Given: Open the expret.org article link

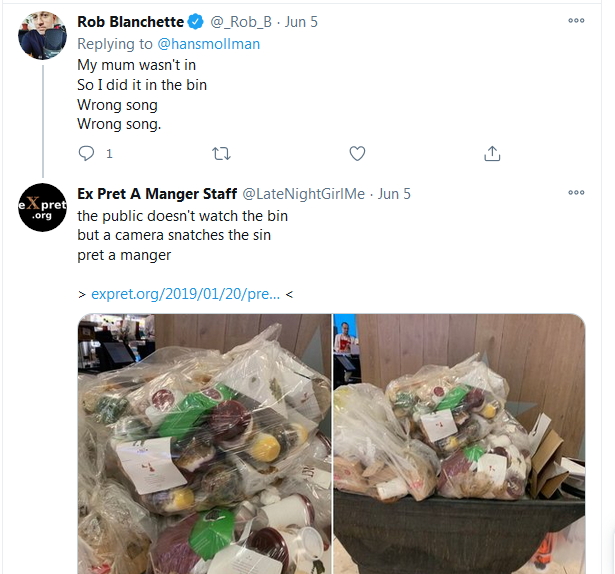Looking at the screenshot, I should click(x=186, y=294).
